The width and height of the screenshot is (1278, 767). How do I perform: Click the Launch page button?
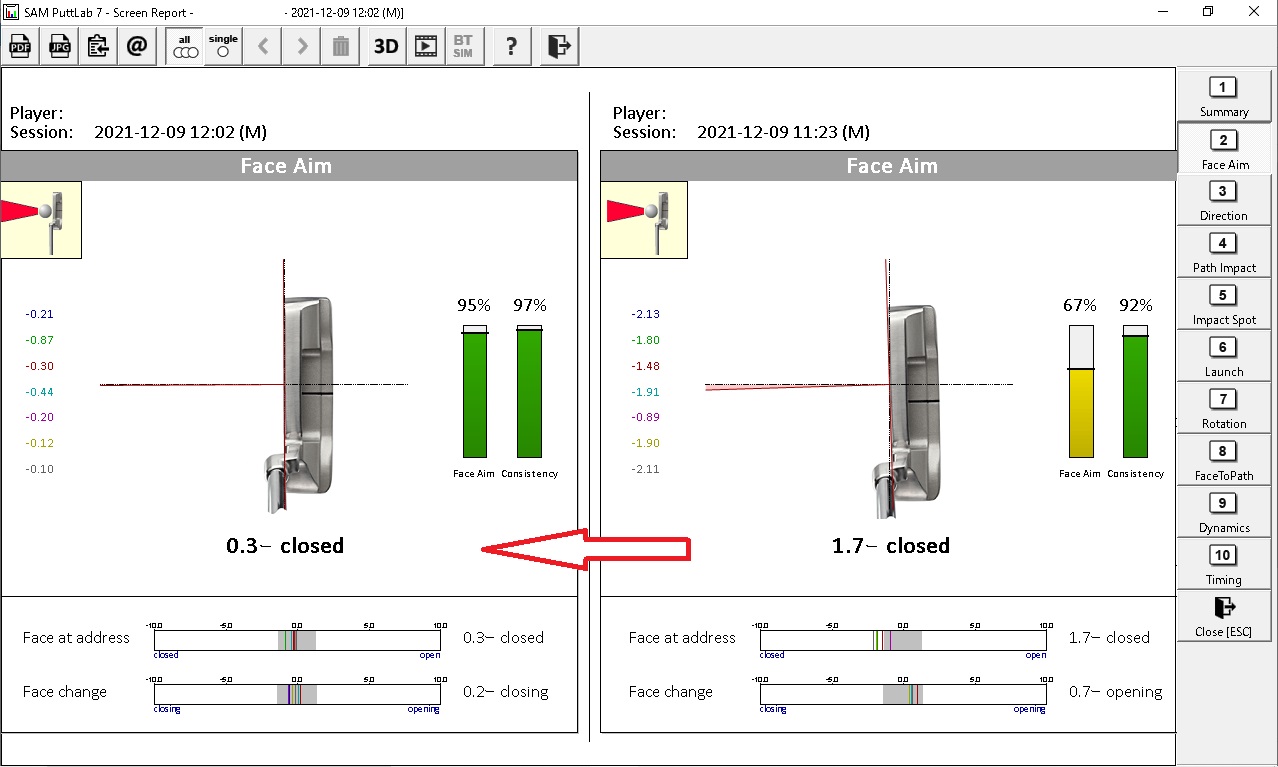point(1223,356)
